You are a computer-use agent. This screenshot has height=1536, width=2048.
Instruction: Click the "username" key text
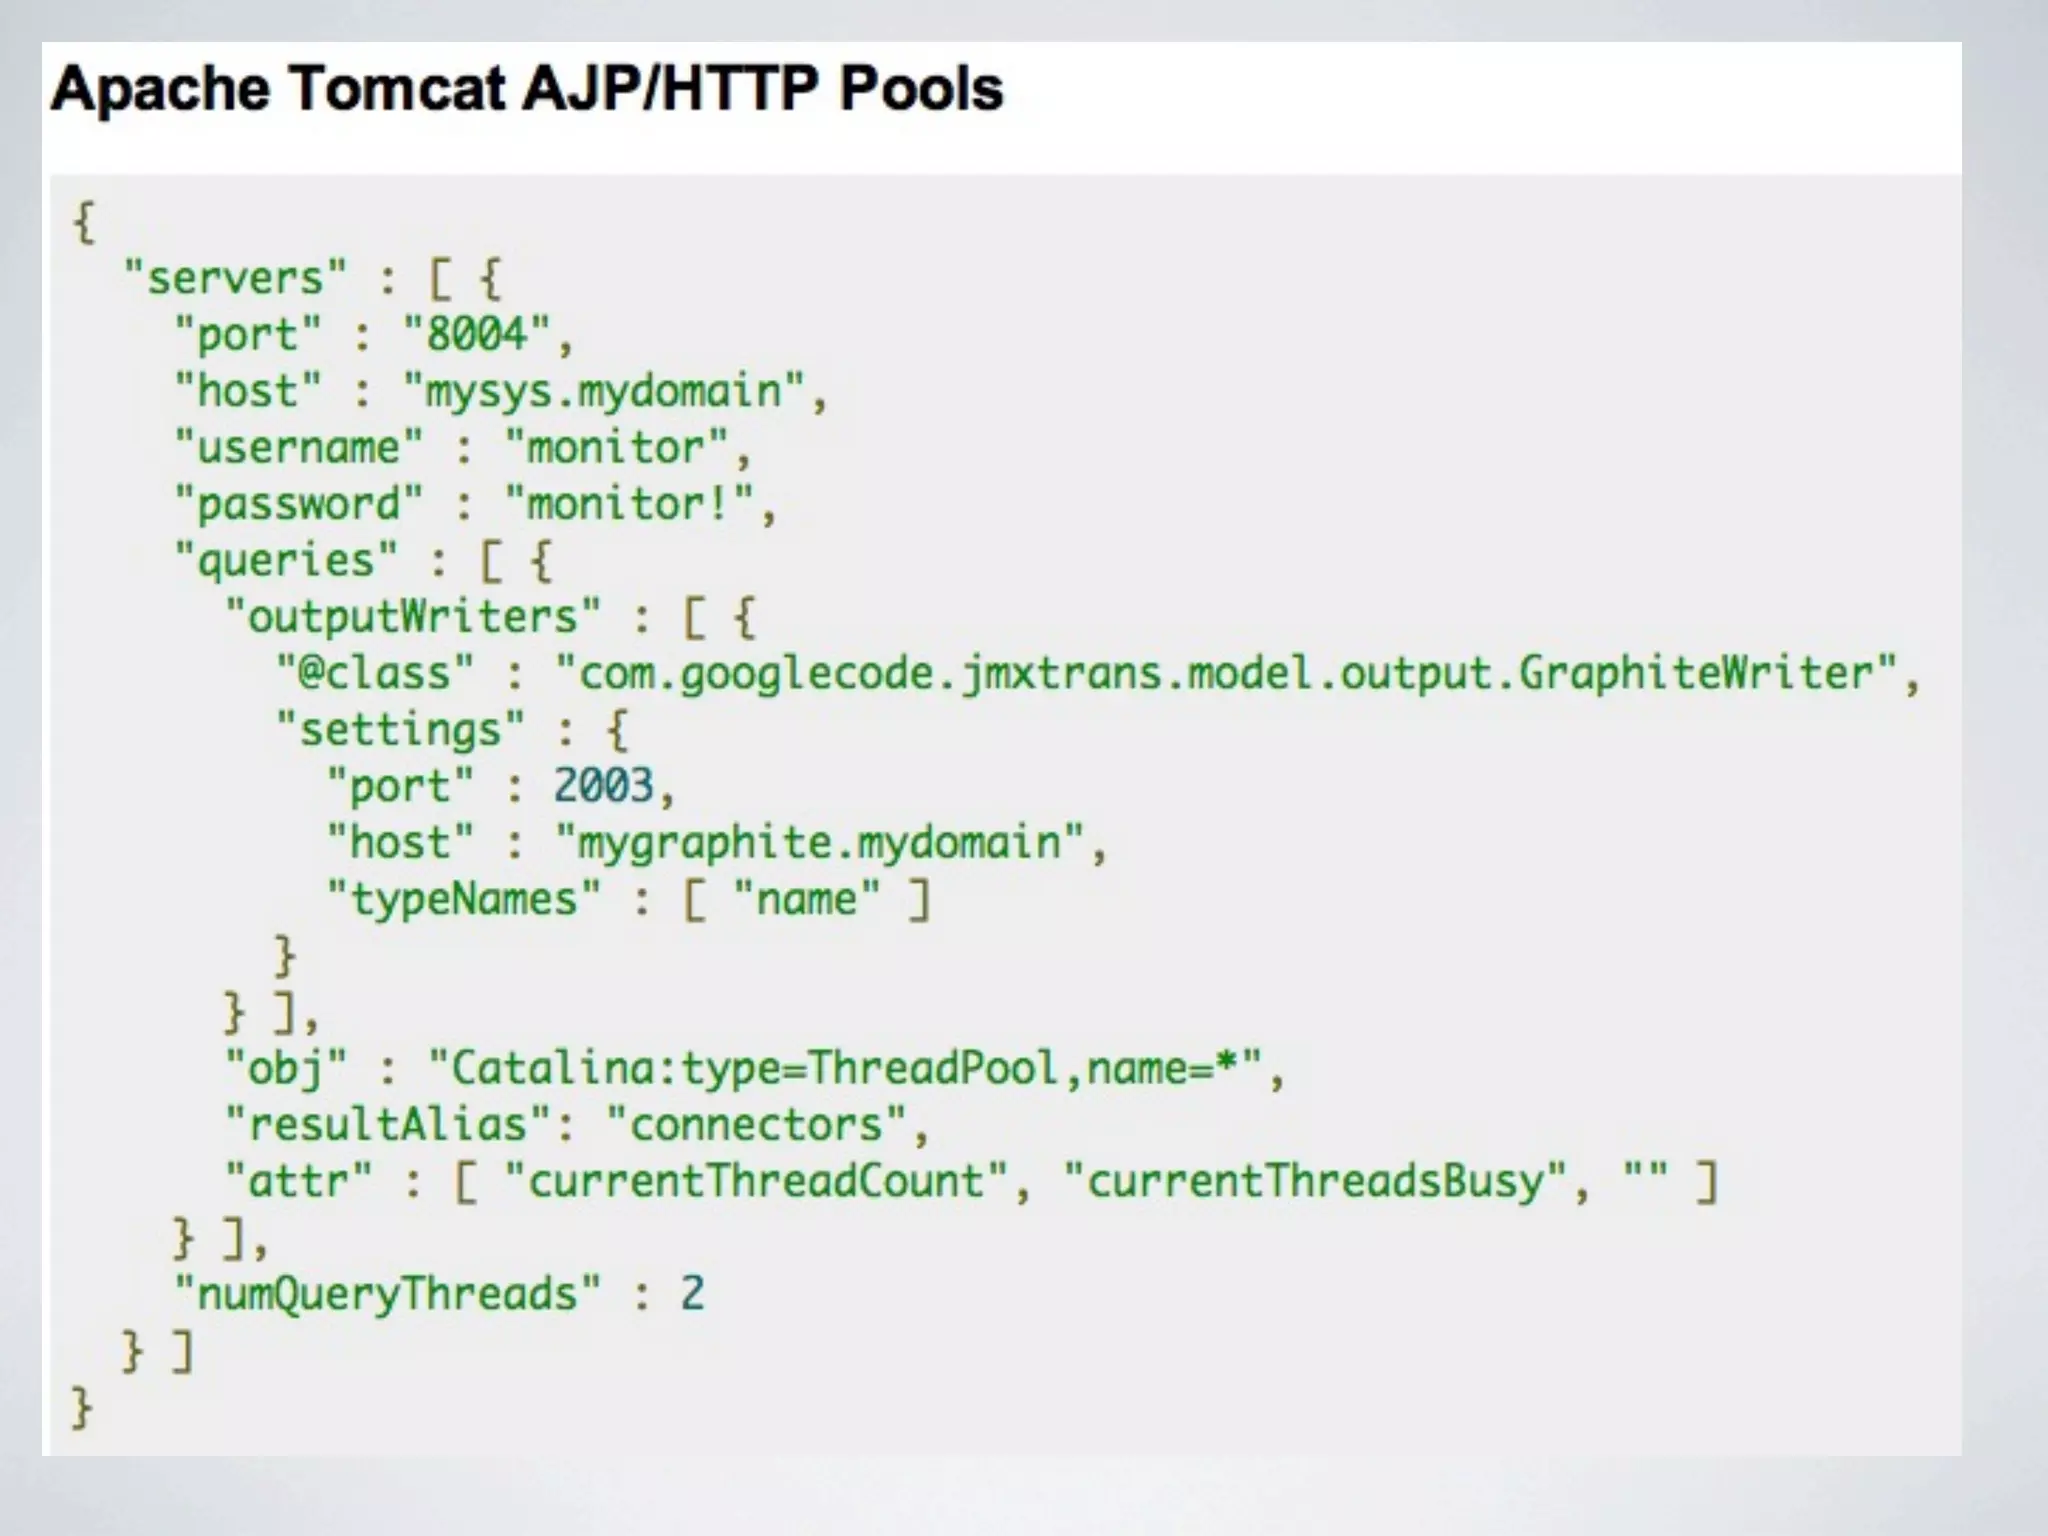[299, 447]
